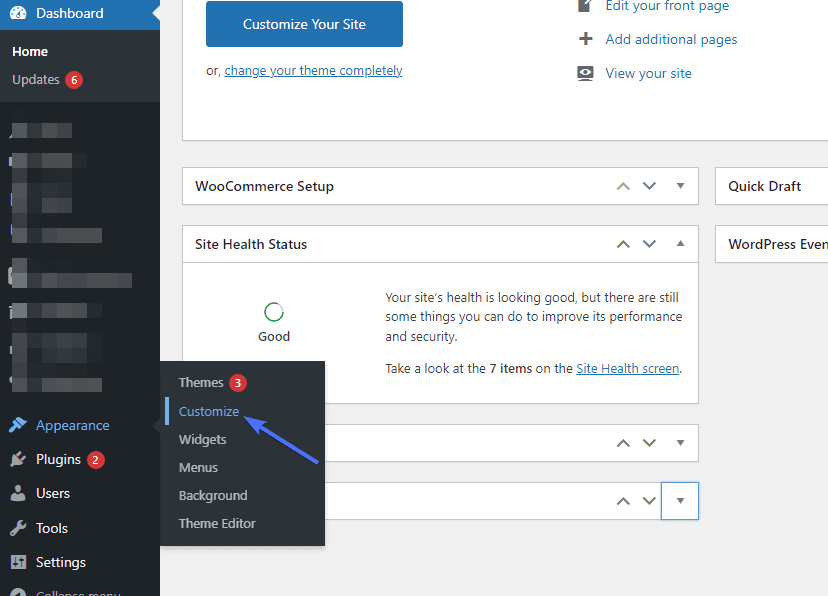Move Site Health Status panel up

pos(623,244)
